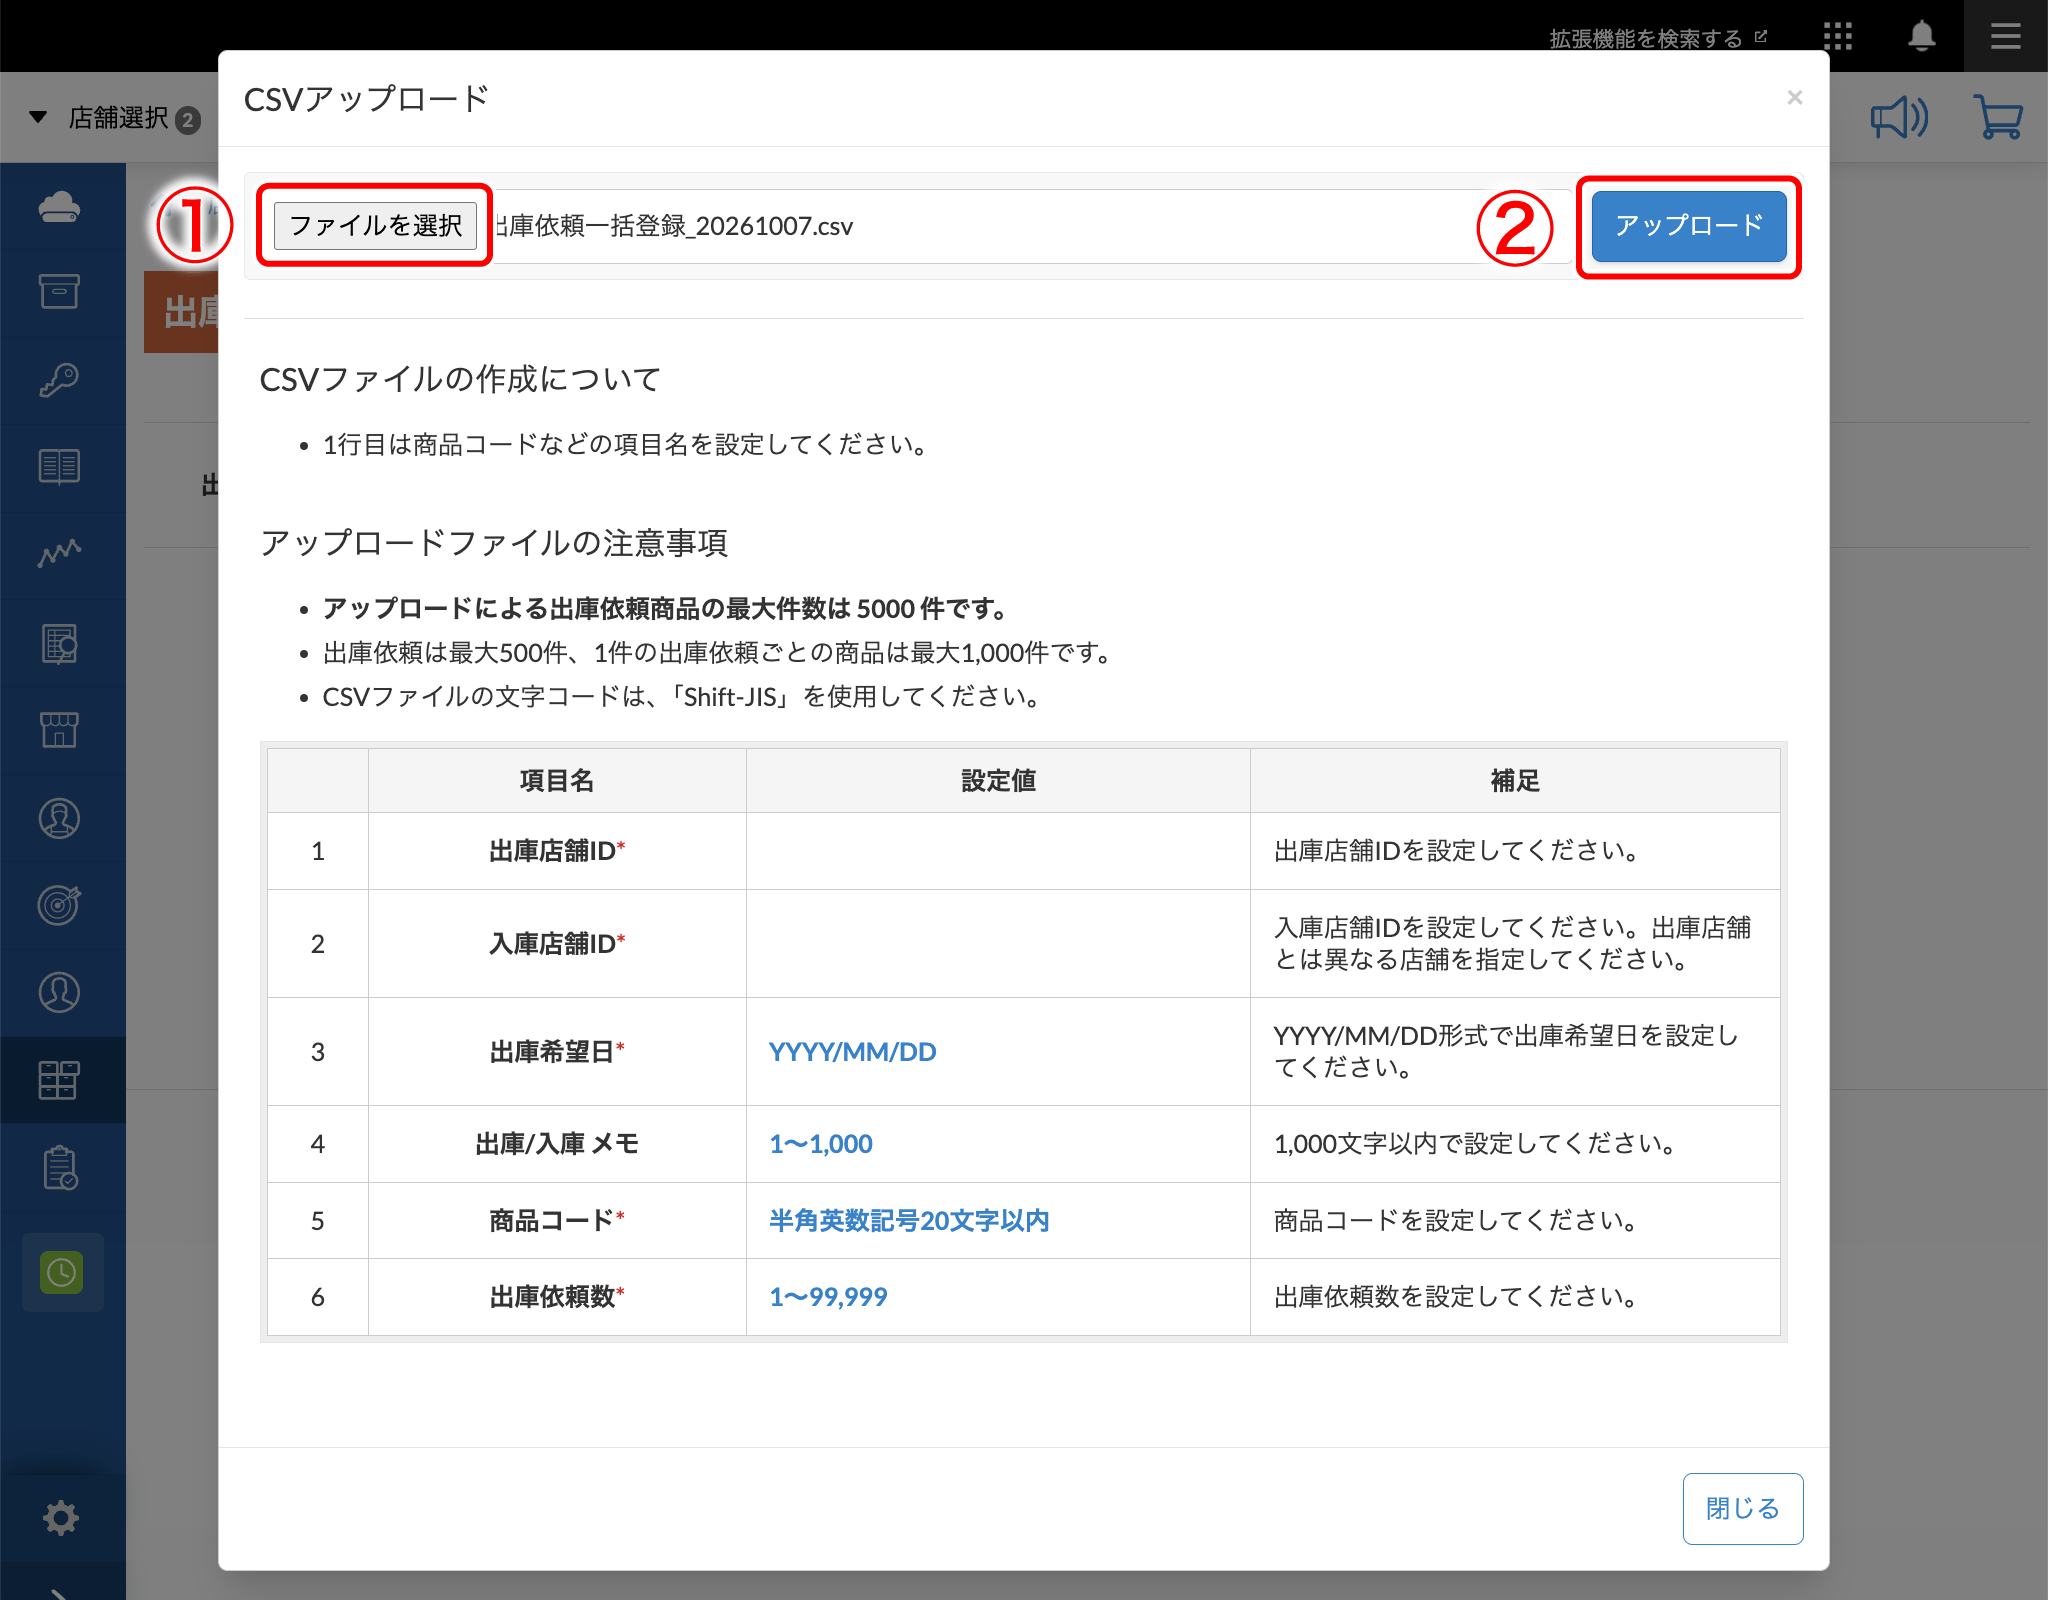Select the inventory shelves sidebar icon

click(58, 1080)
